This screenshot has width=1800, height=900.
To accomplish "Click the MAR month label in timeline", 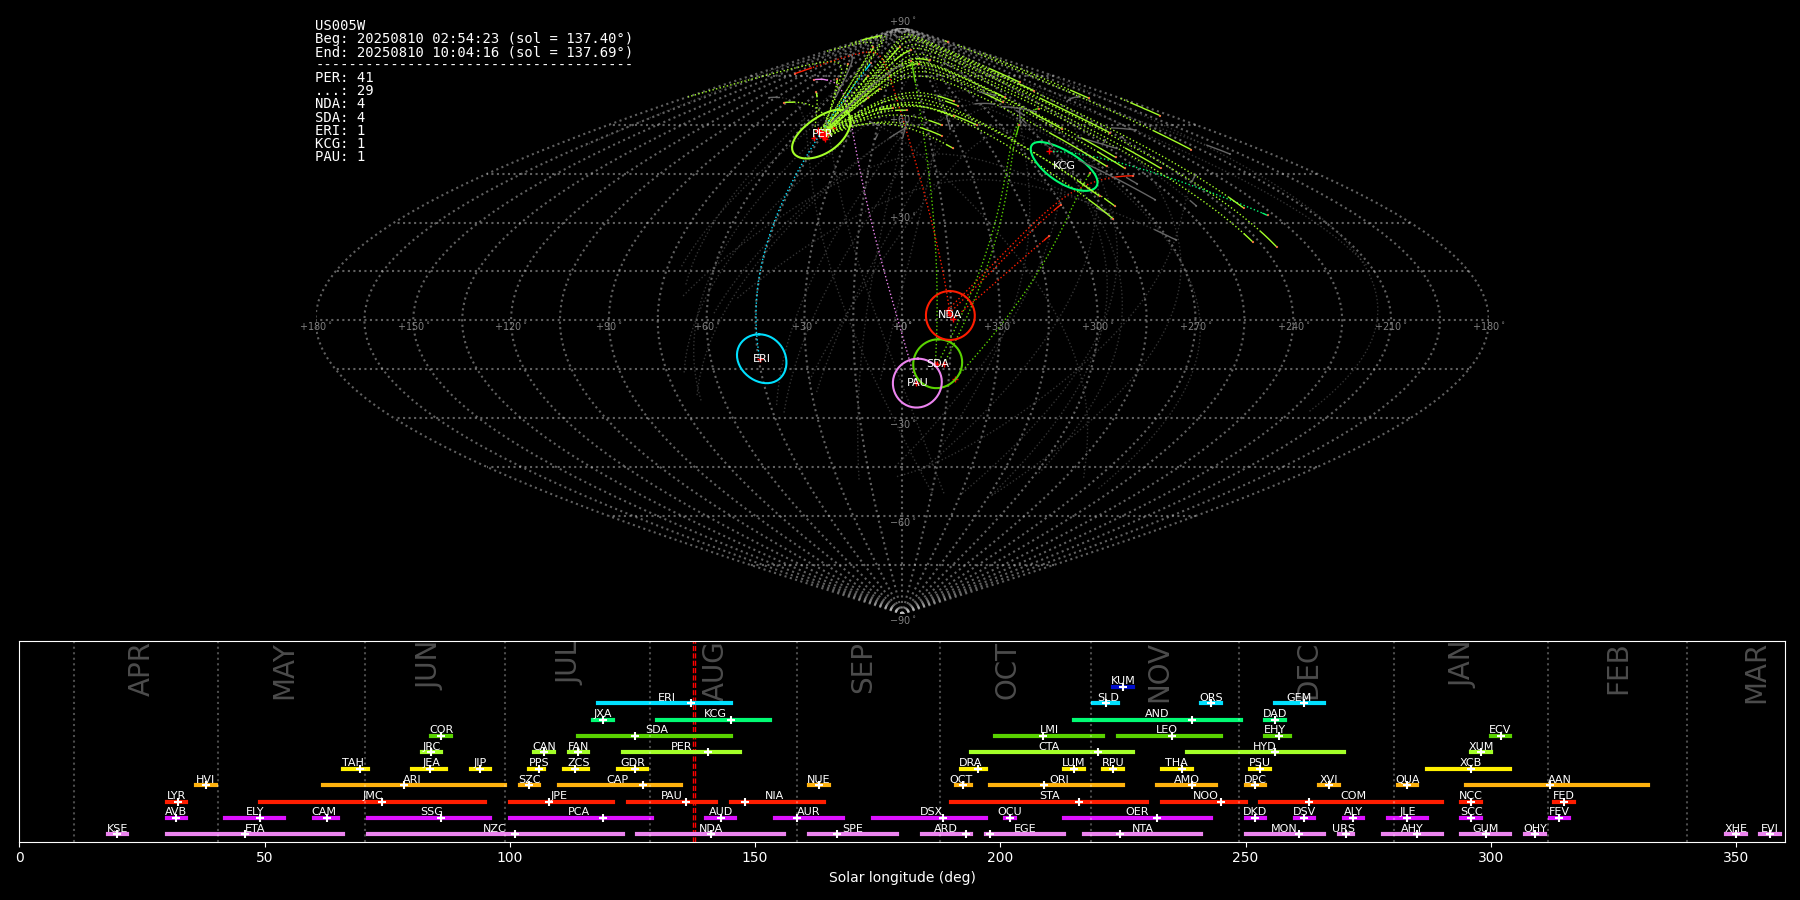I will point(1756,675).
